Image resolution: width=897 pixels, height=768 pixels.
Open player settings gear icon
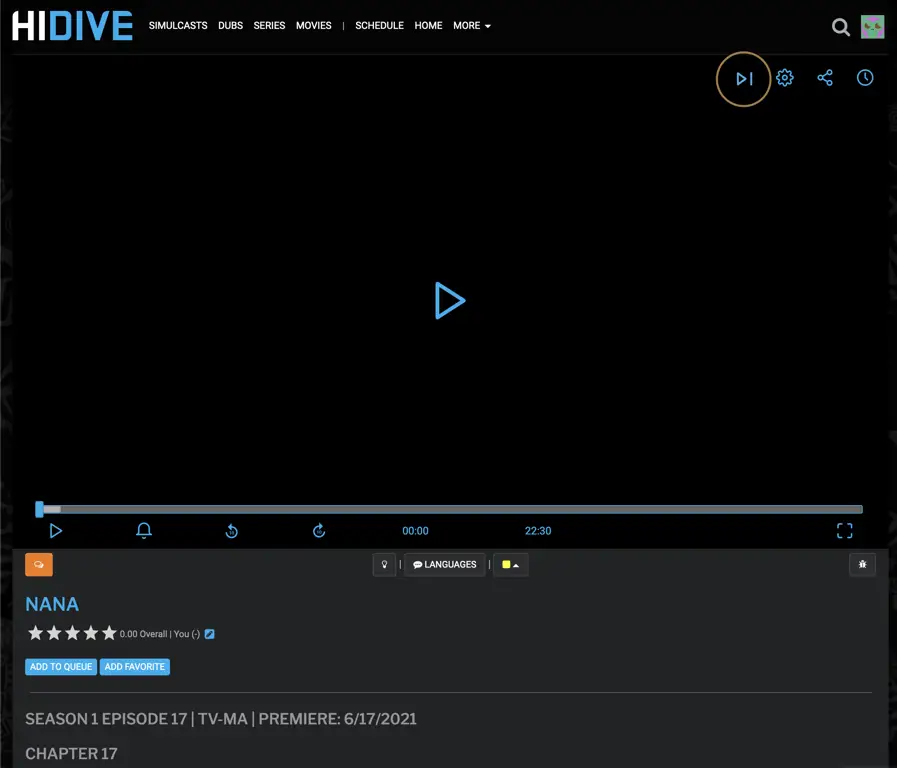(785, 78)
